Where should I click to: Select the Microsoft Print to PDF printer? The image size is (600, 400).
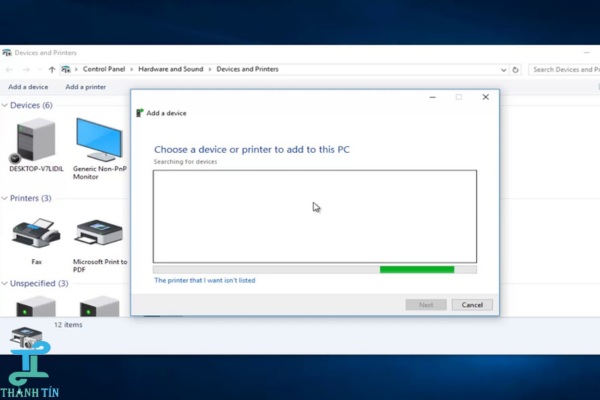[99, 232]
